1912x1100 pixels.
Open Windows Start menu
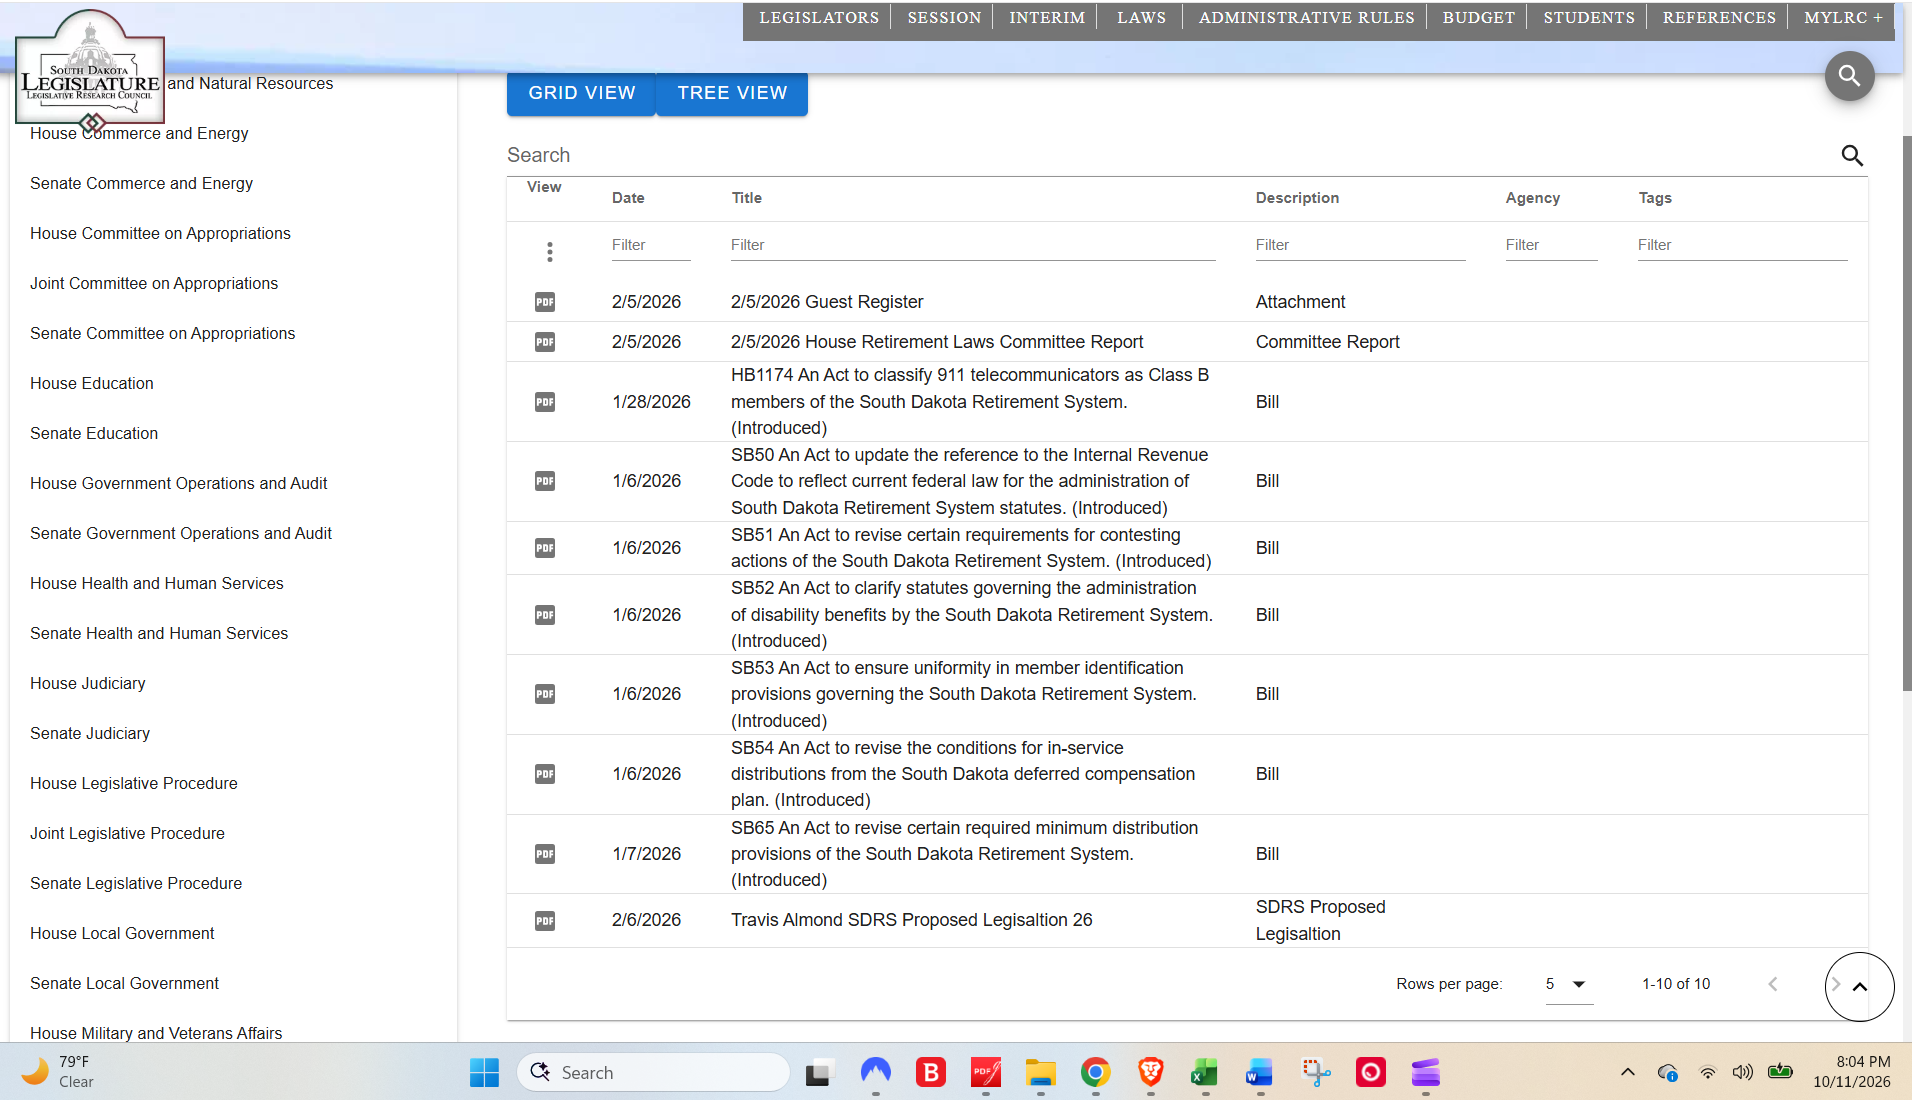[484, 1073]
